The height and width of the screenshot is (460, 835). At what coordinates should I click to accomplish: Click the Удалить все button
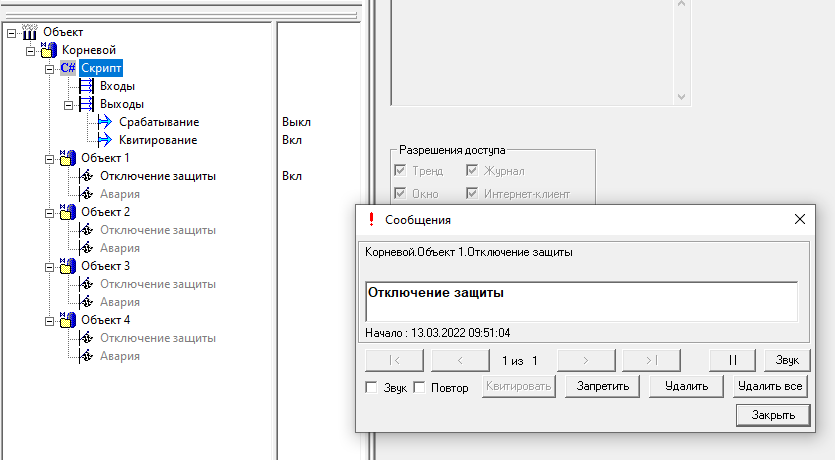coord(770,387)
